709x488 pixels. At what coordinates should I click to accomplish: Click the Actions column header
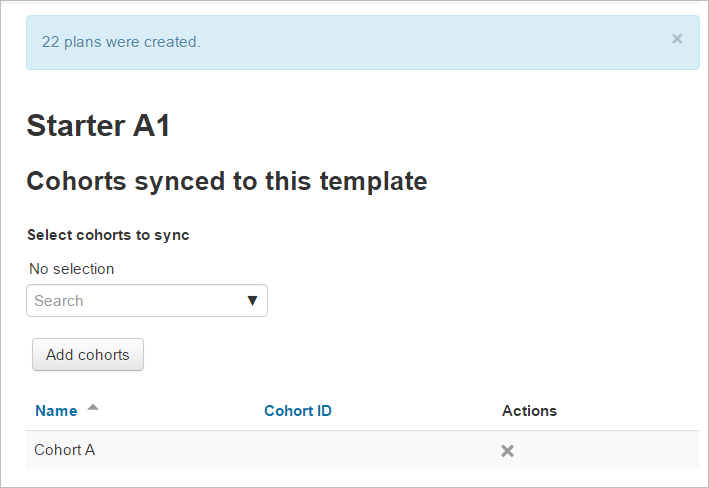tap(529, 411)
